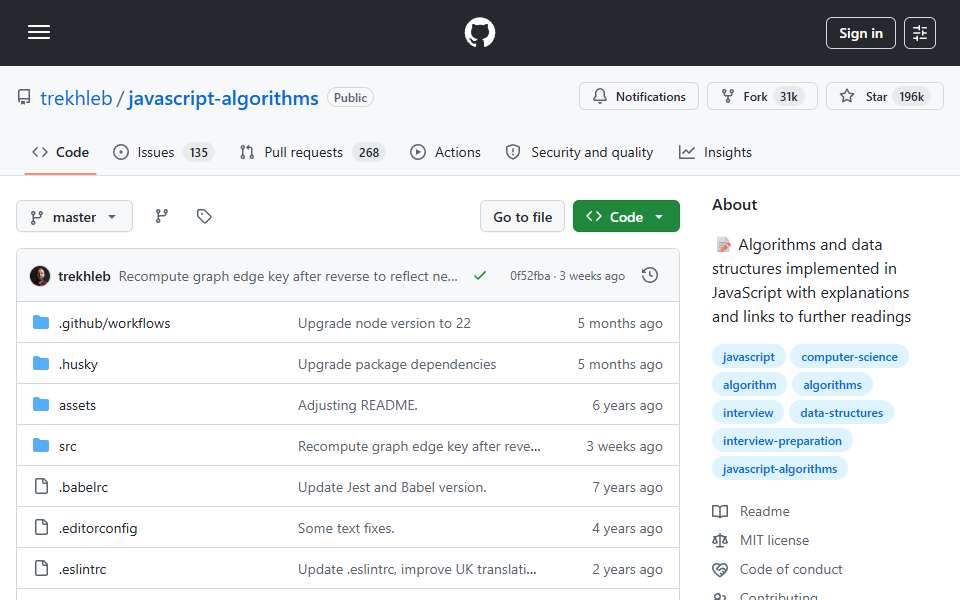Image resolution: width=960 pixels, height=600 pixels.
Task: Click the MIT license scale icon
Action: coord(720,541)
